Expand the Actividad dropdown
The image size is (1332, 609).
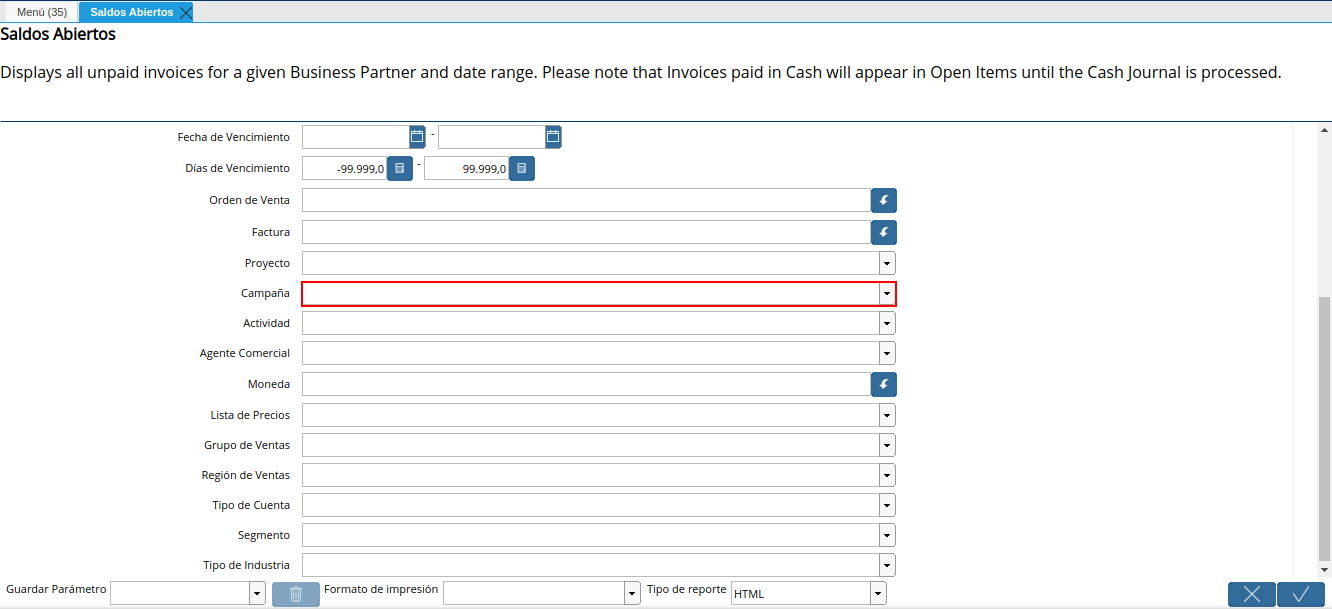(887, 323)
